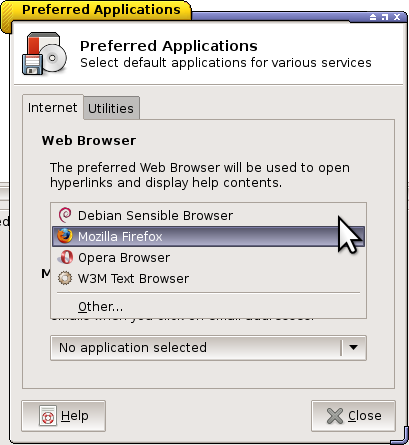Screen dimensions: 409x445
Task: Open Help for Preferred Applications
Action: point(63,416)
